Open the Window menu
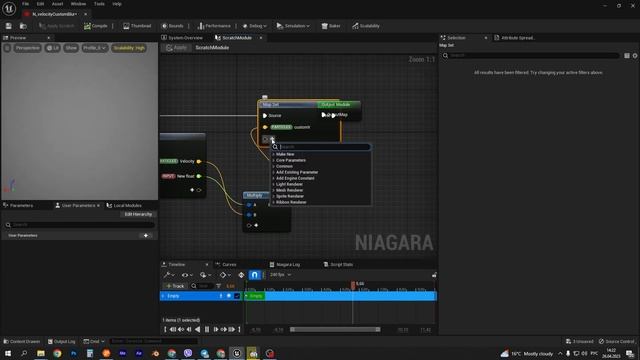The height and width of the screenshot is (360, 640). click(78, 4)
